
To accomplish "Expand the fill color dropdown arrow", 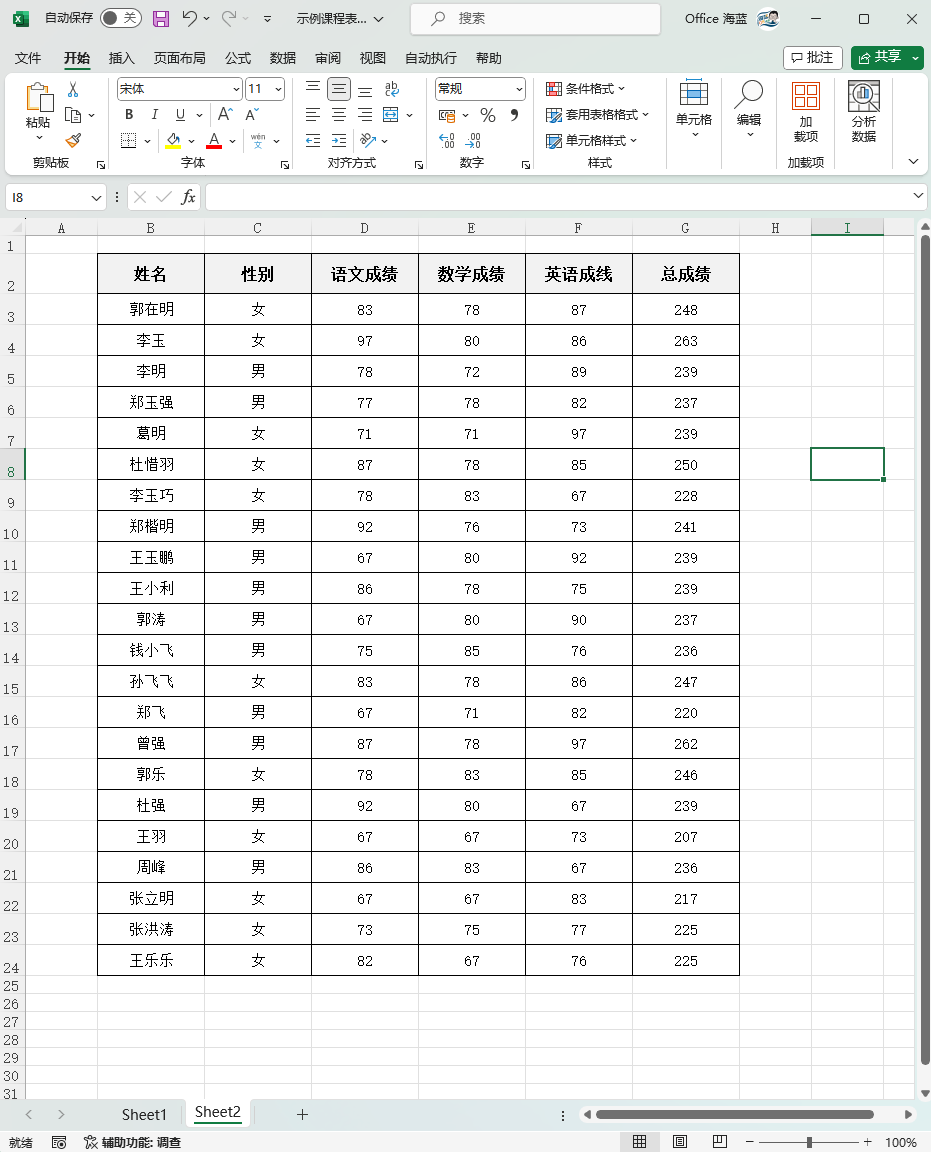I will (192, 140).
